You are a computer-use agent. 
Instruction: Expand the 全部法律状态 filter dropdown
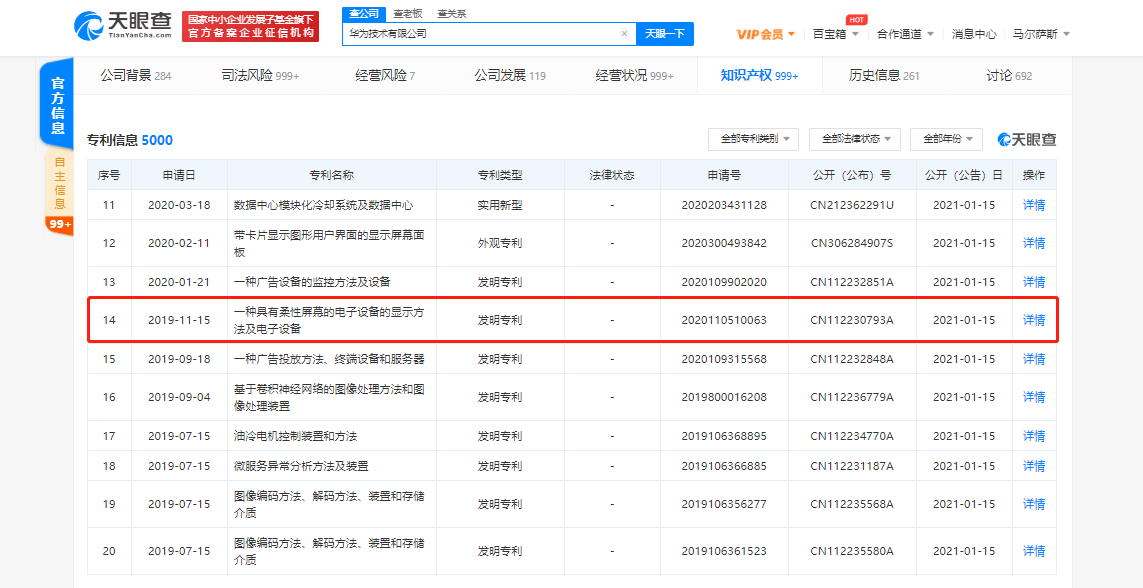pos(854,139)
